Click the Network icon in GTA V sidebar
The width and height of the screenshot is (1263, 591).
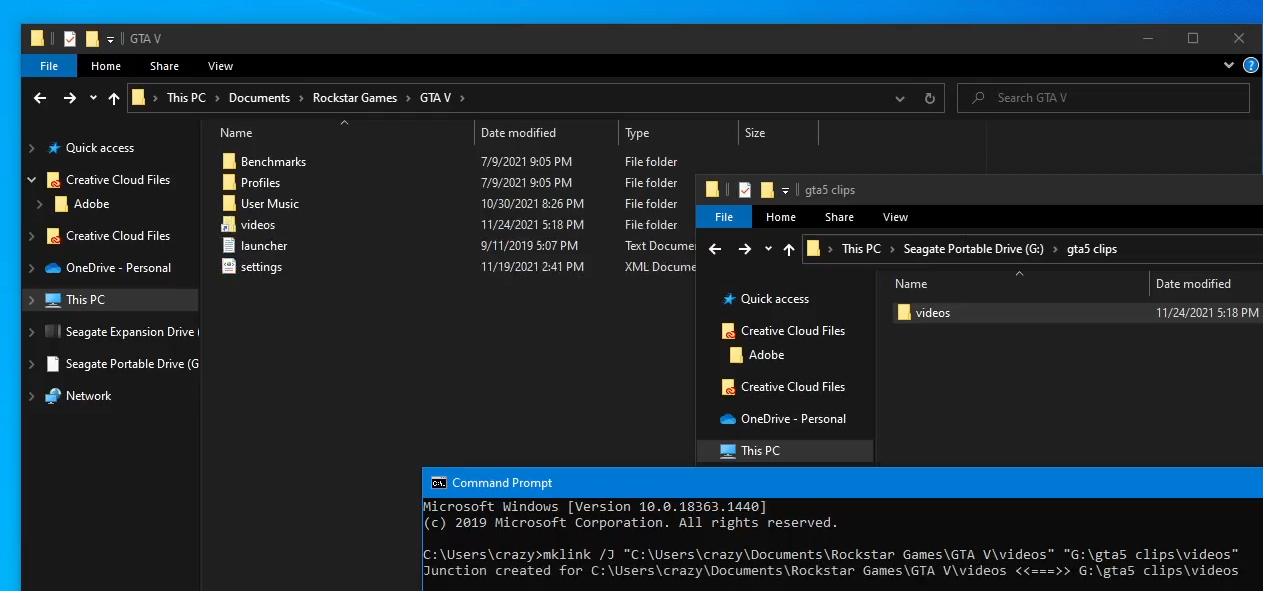[54, 396]
